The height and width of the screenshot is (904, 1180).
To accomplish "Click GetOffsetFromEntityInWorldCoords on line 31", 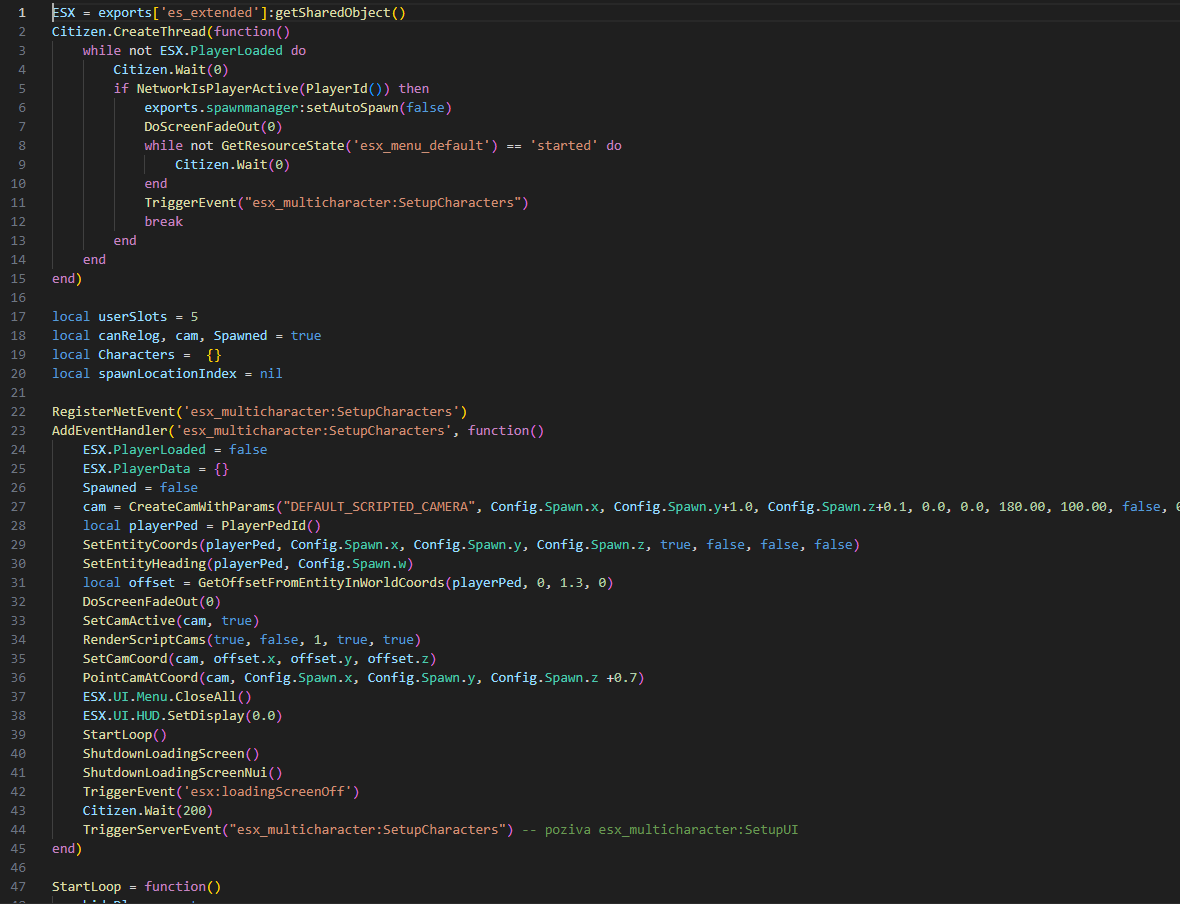I will point(321,583).
